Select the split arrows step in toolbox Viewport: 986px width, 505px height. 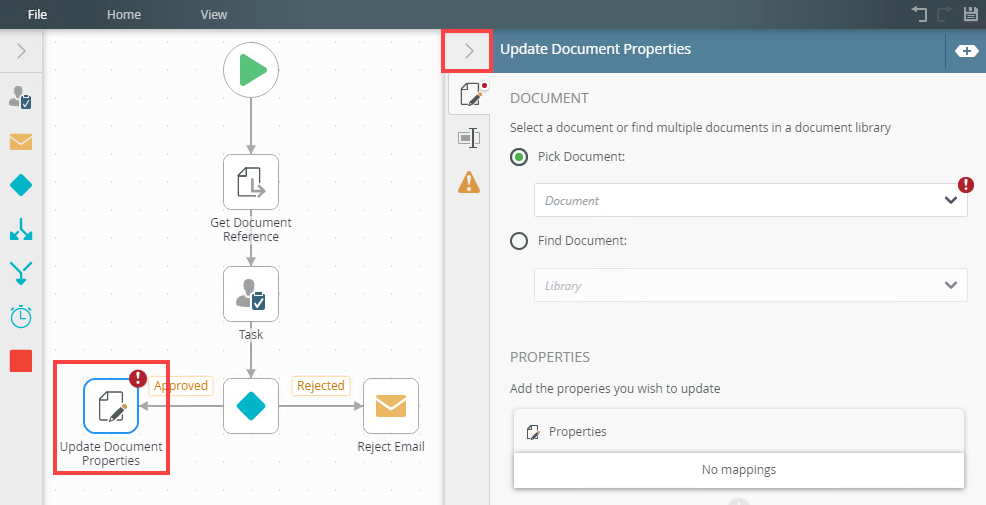tap(21, 230)
